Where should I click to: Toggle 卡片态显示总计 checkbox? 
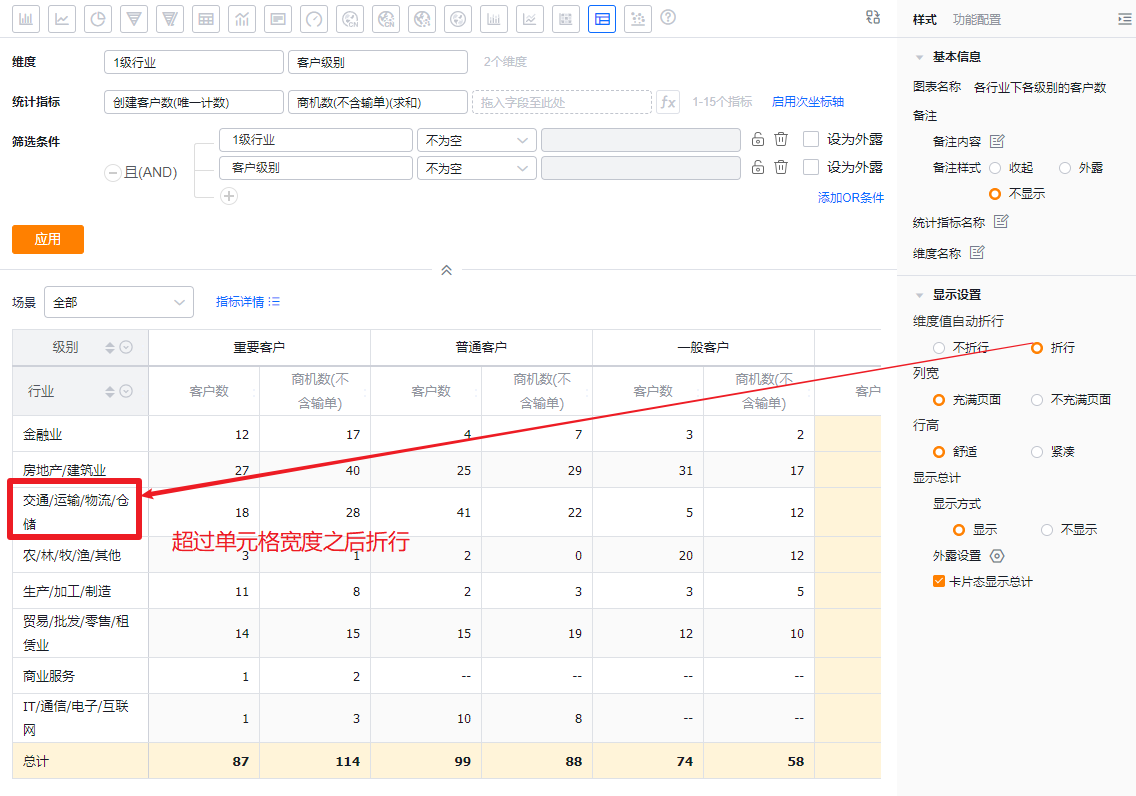[x=939, y=581]
